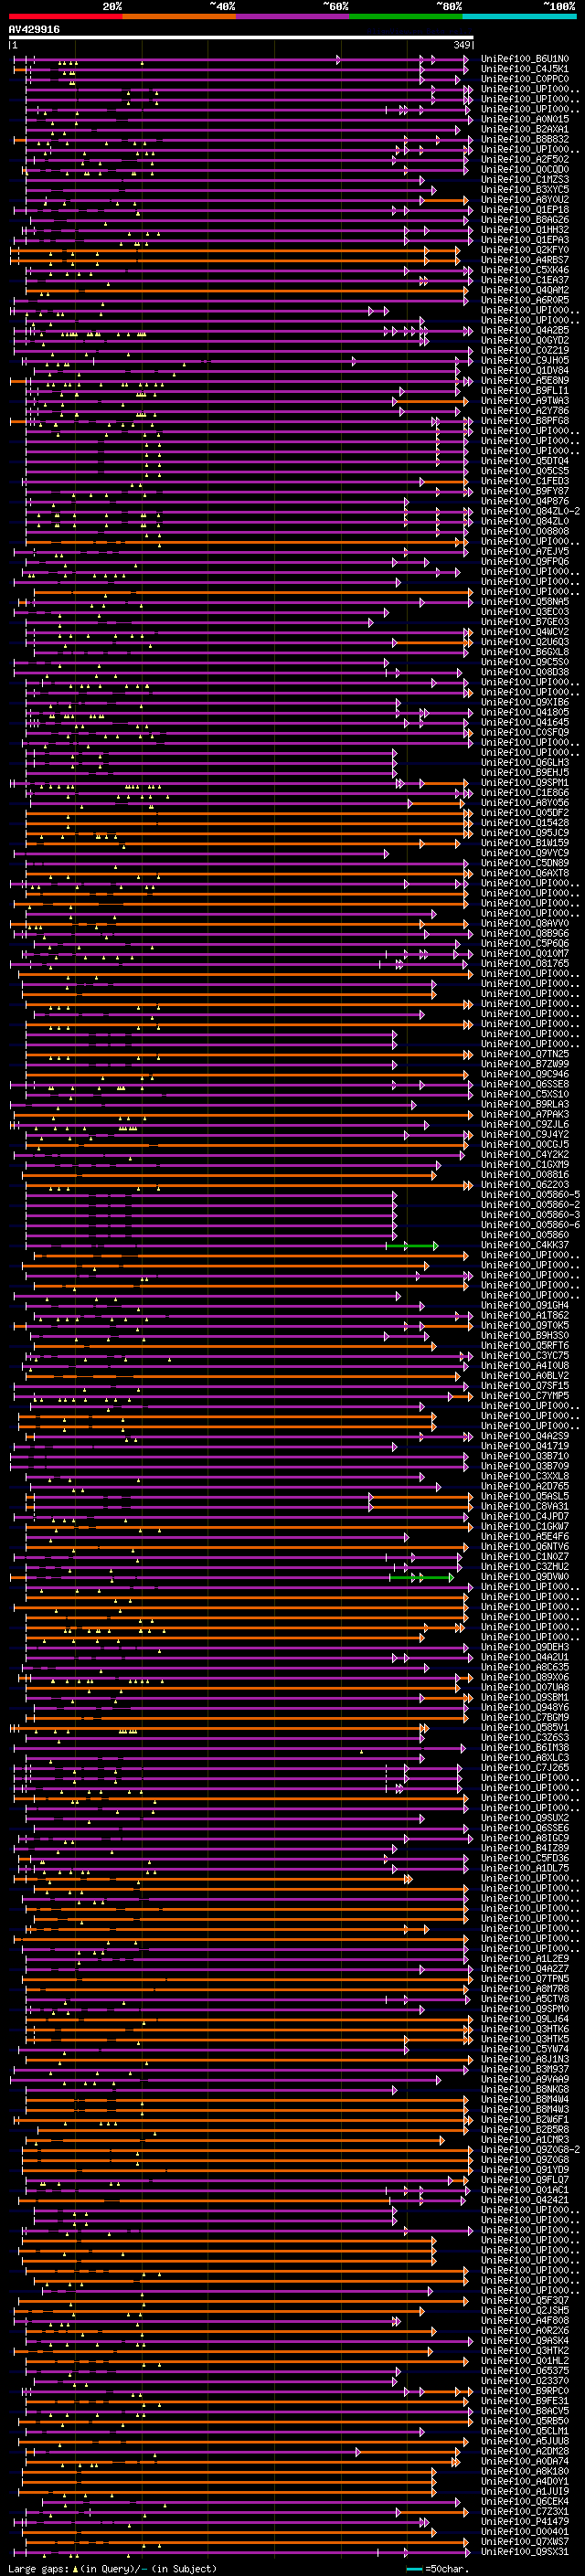
Task: Select label UniRef100_Q15428
Action: (x=525, y=823)
